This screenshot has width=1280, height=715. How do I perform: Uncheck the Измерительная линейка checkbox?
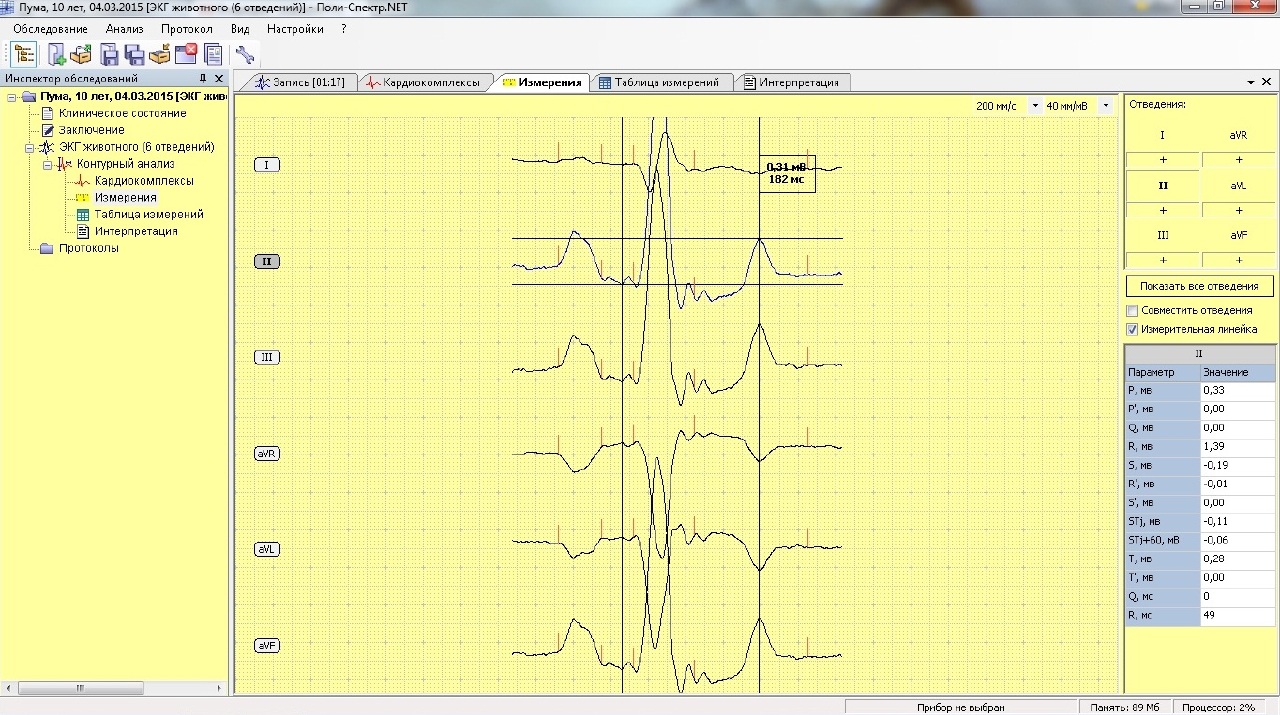pyautogui.click(x=1132, y=329)
